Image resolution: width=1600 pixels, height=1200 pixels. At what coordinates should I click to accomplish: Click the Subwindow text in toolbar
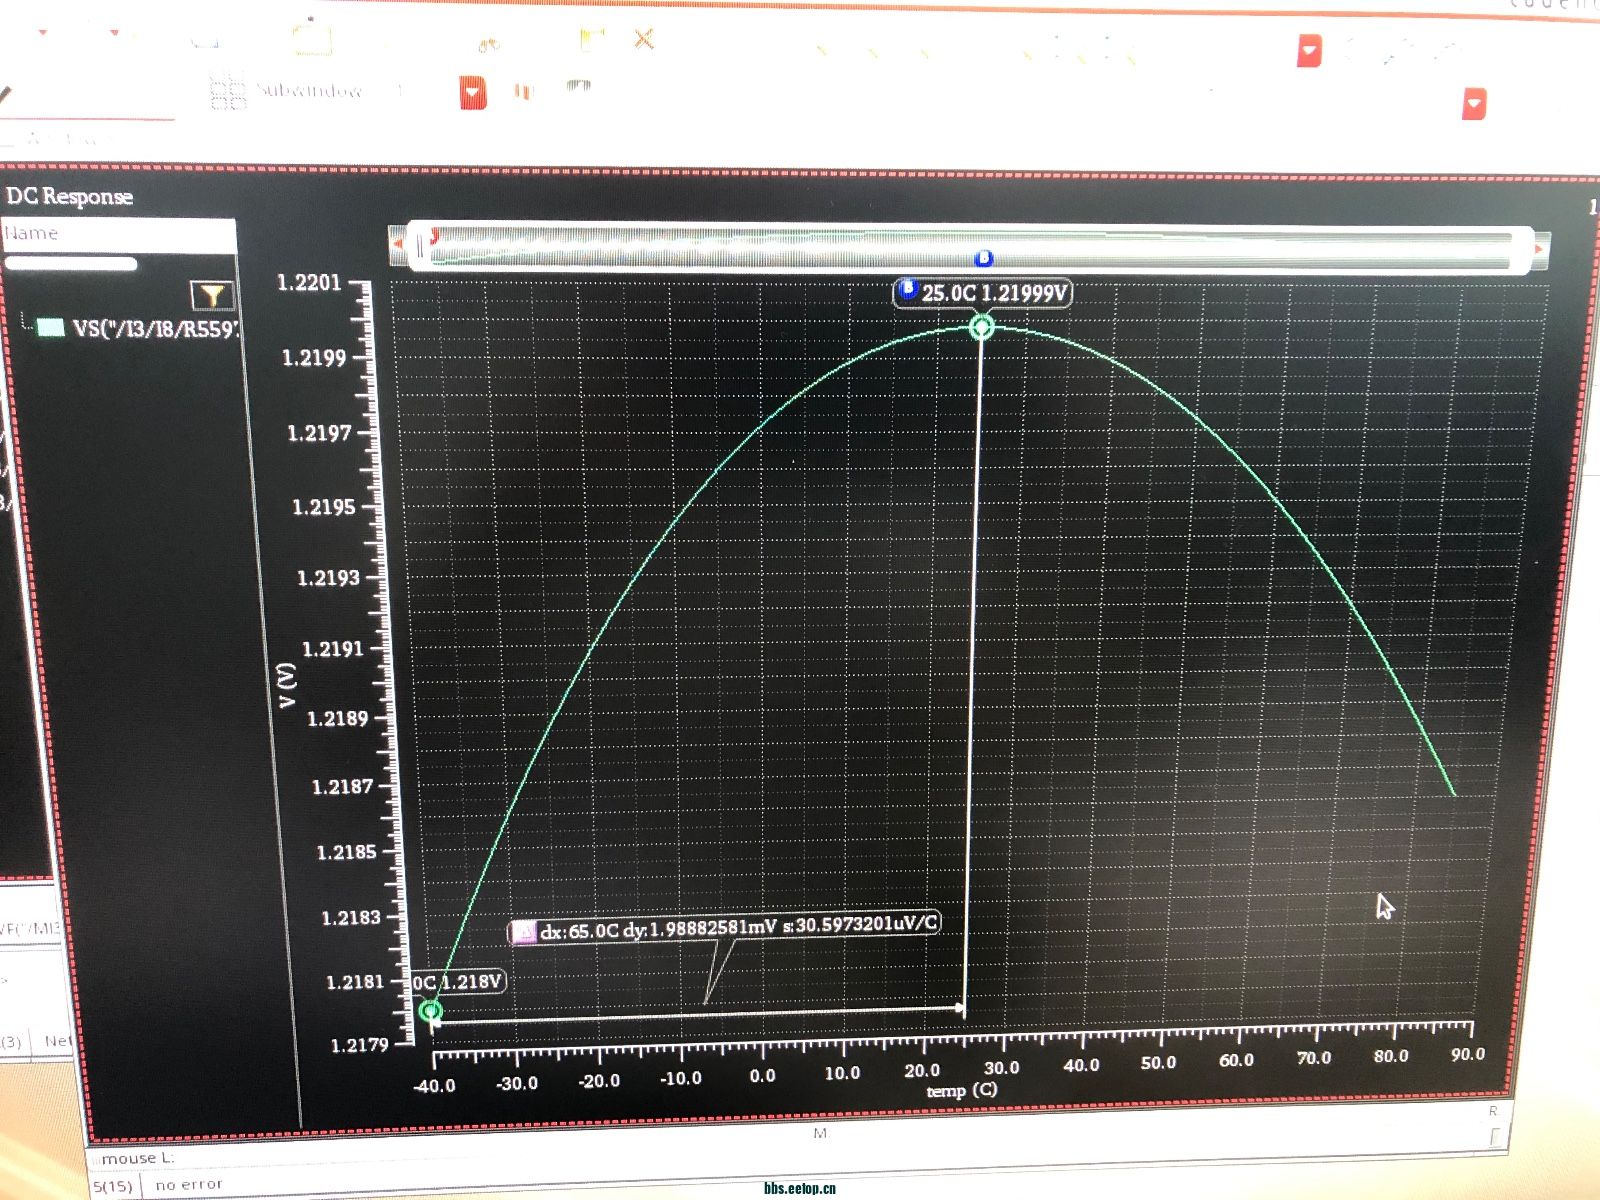coord(309,90)
